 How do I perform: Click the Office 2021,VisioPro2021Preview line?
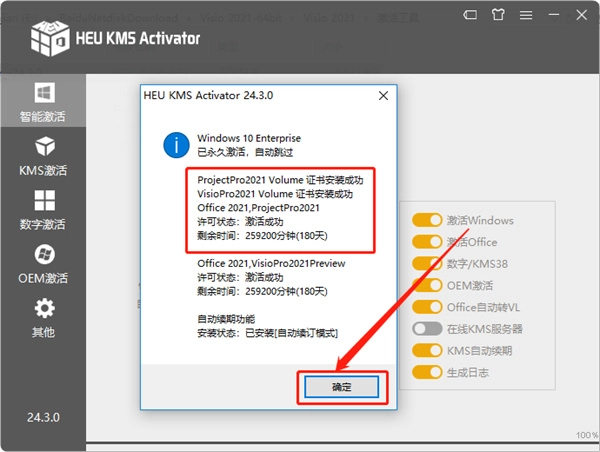(271, 263)
